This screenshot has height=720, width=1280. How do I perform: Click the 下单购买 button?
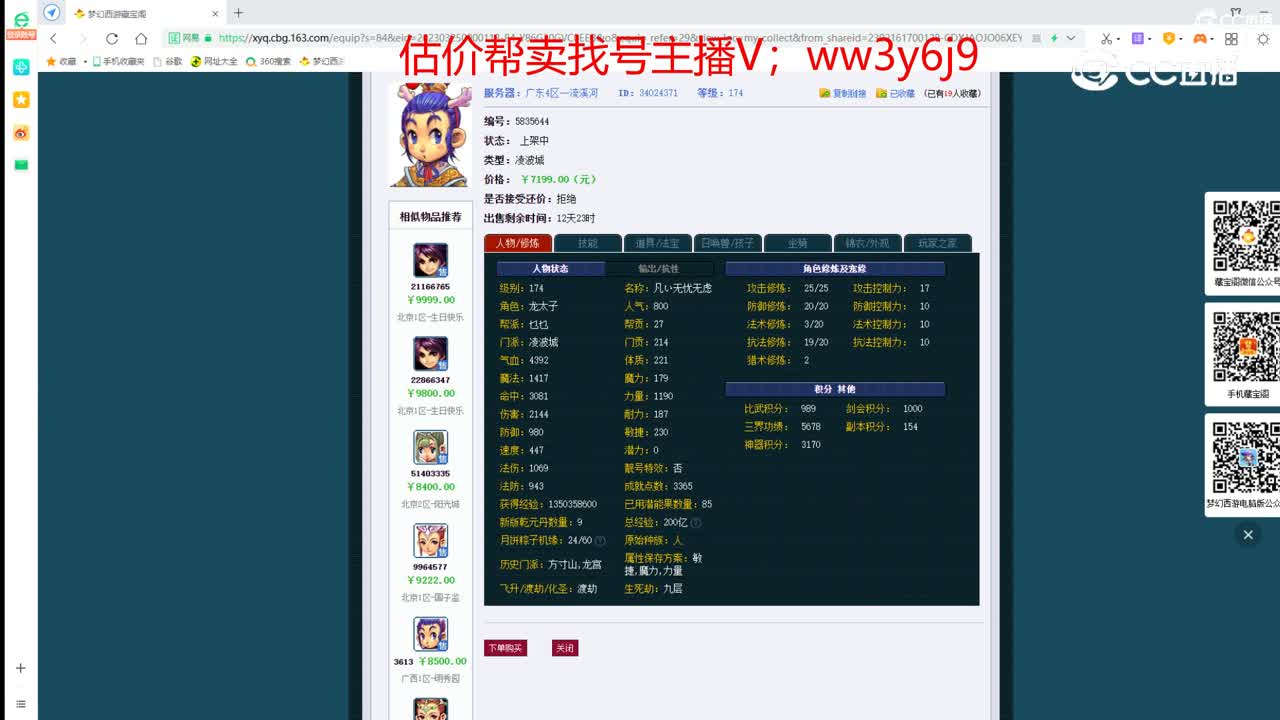point(505,648)
